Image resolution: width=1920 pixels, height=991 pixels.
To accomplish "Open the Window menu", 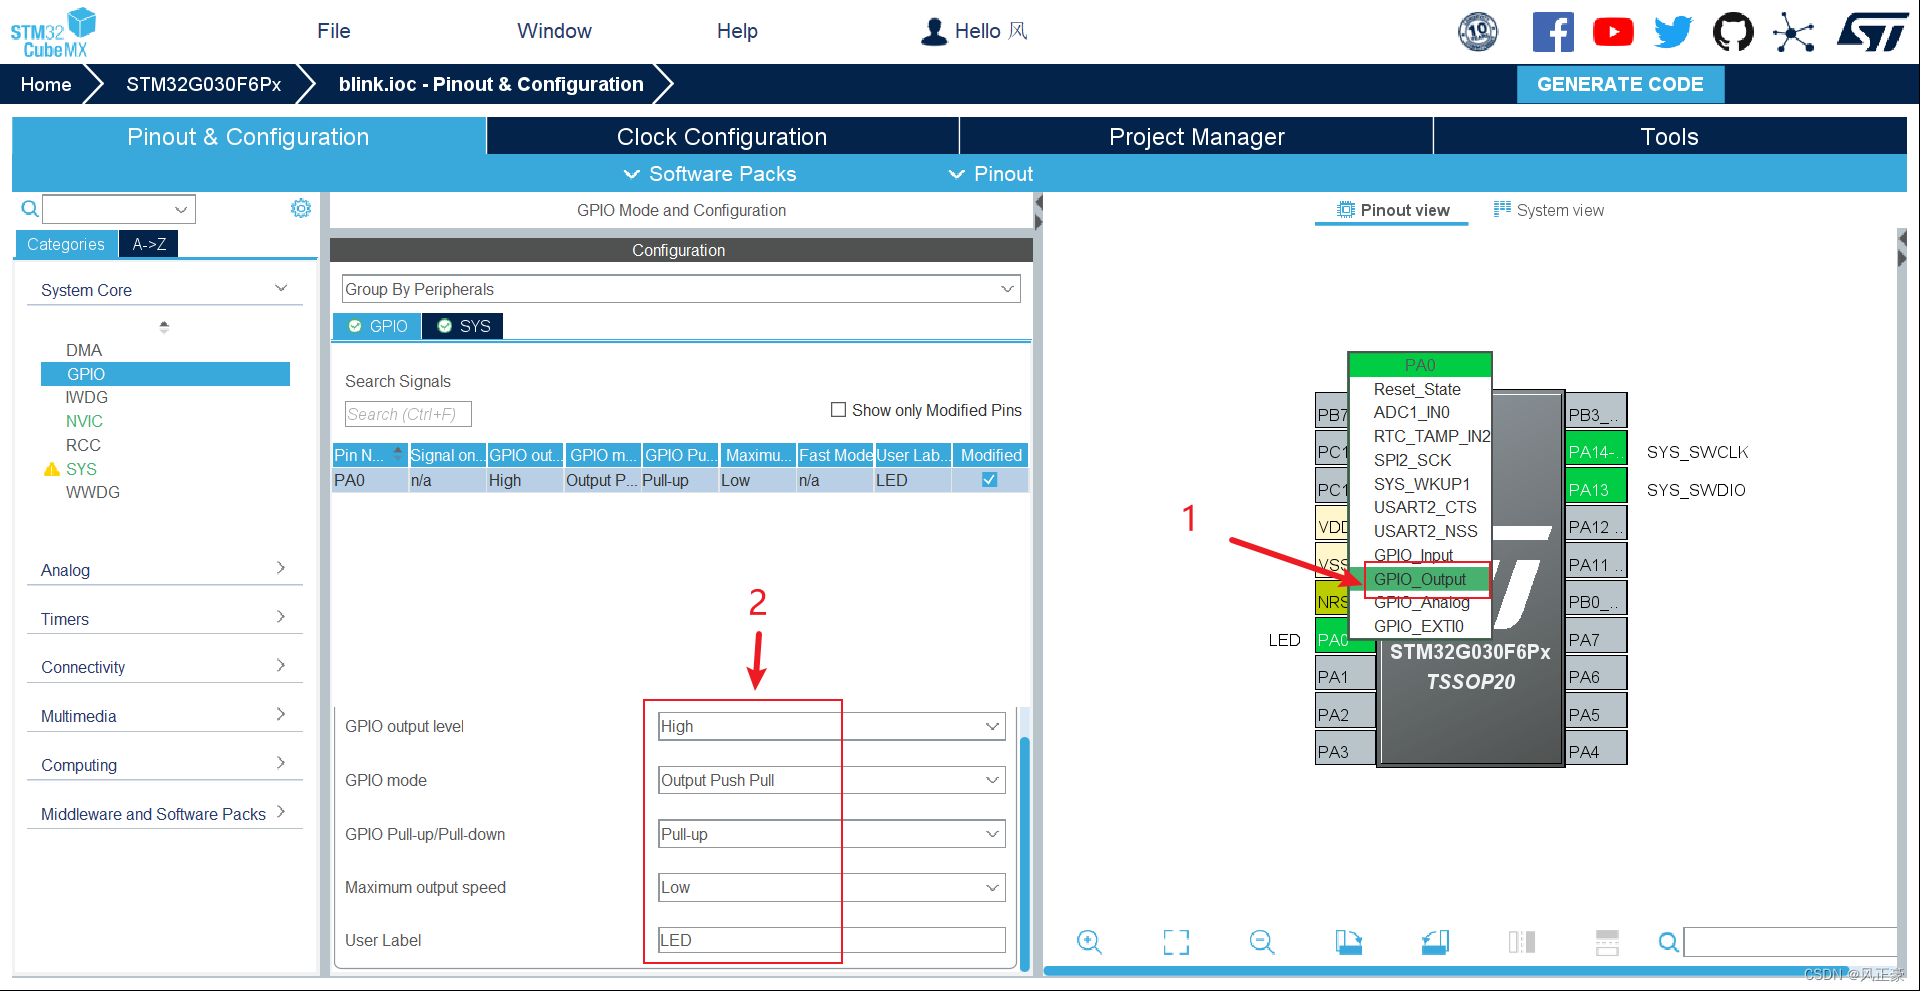I will (x=554, y=31).
